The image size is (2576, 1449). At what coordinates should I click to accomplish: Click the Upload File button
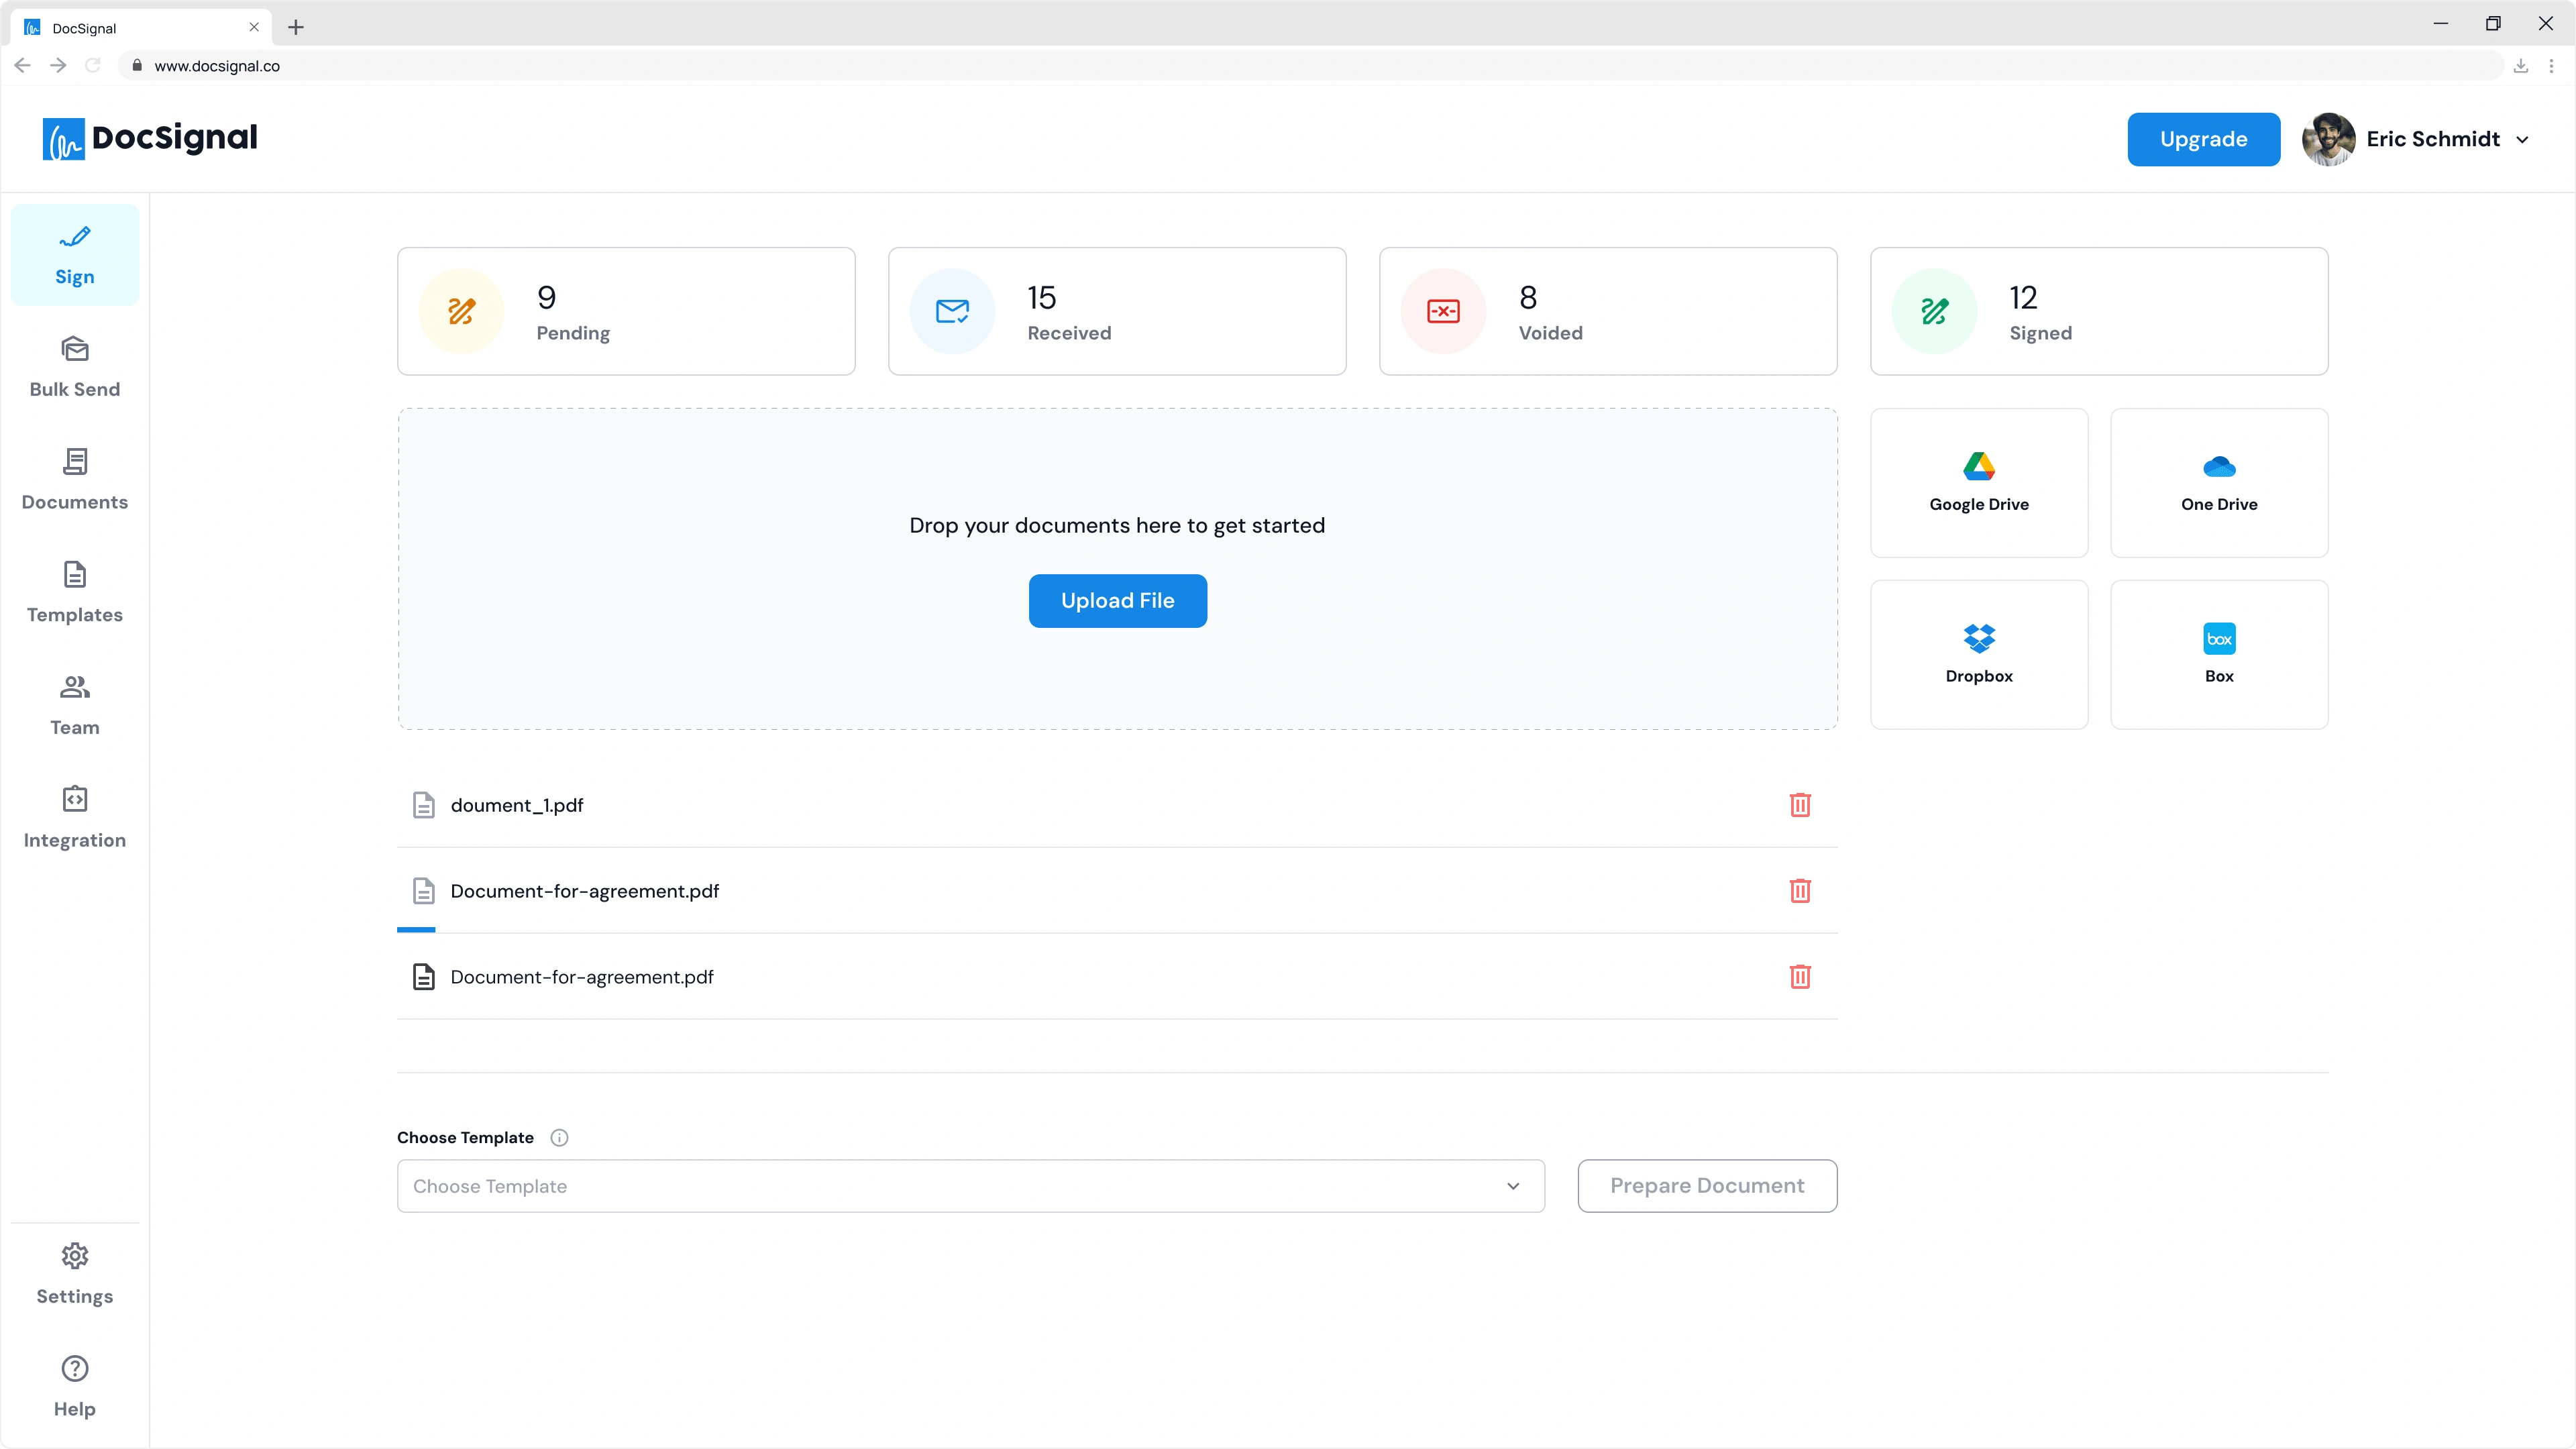click(x=1117, y=601)
